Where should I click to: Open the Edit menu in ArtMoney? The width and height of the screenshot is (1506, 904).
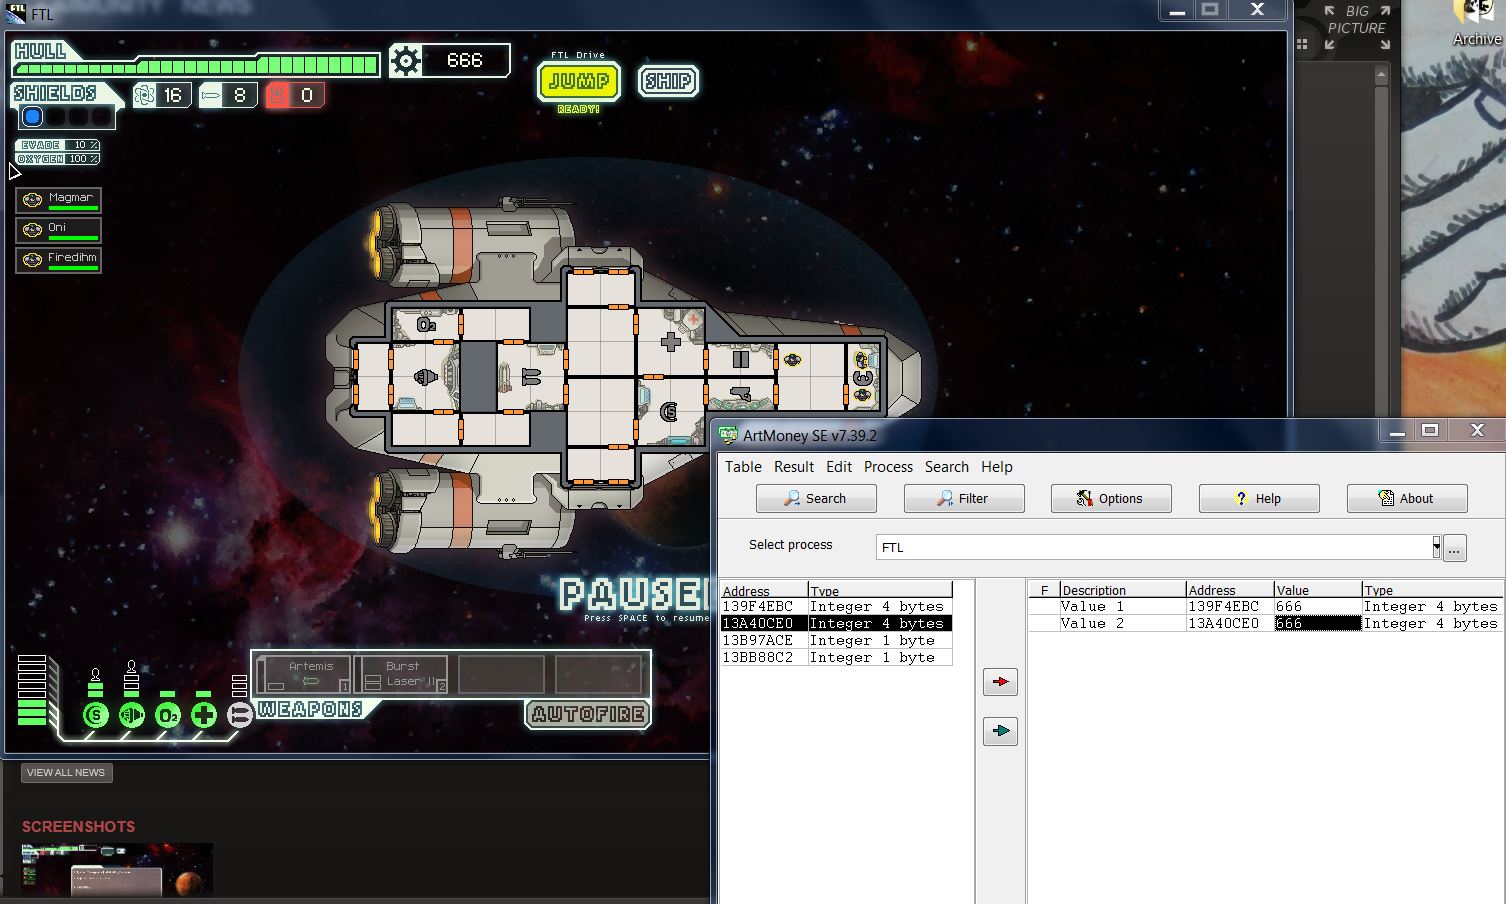[839, 467]
